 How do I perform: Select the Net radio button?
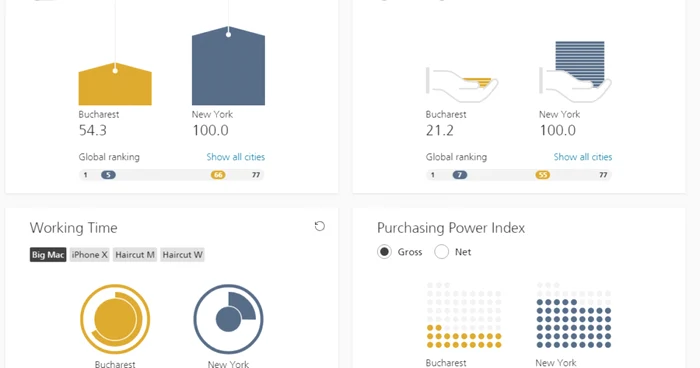[x=442, y=252]
